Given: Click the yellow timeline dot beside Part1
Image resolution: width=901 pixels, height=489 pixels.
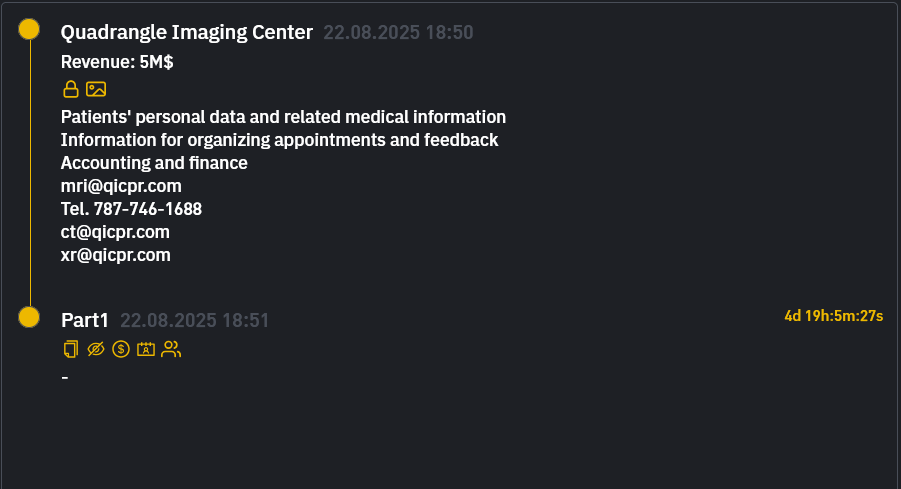Looking at the screenshot, I should tap(30, 317).
